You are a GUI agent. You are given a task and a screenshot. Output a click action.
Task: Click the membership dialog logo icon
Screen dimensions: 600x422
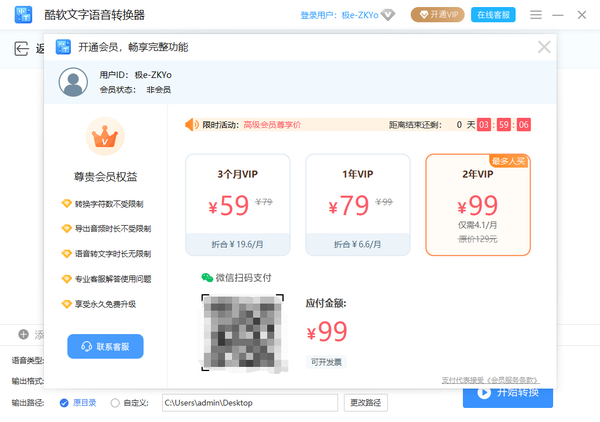tap(63, 47)
